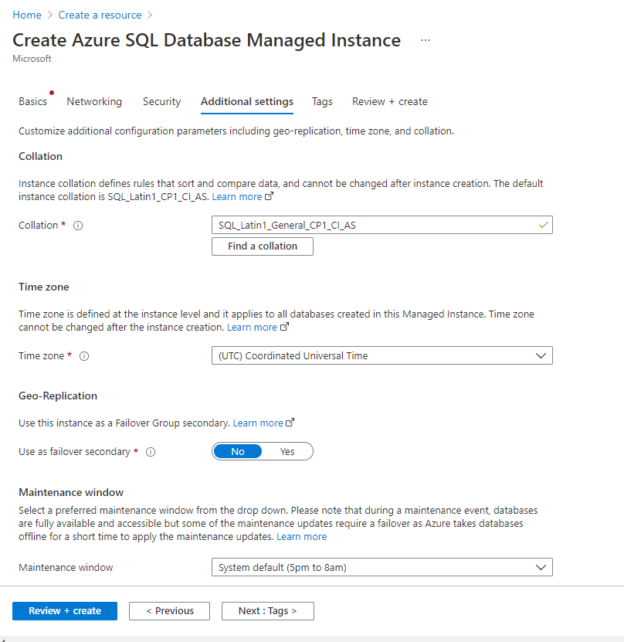Click the Find a collation button
Screen dimensions: 624x642
pos(262,246)
